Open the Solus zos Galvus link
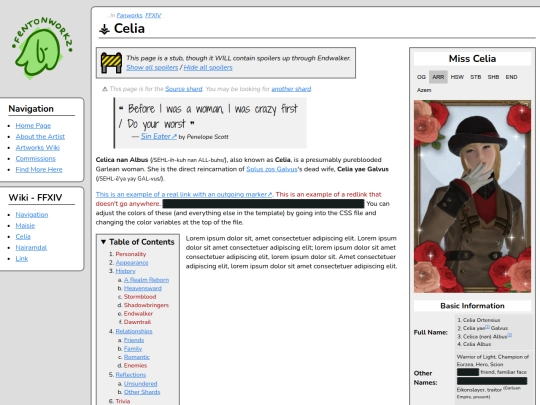This screenshot has width=540, height=405. 271,169
